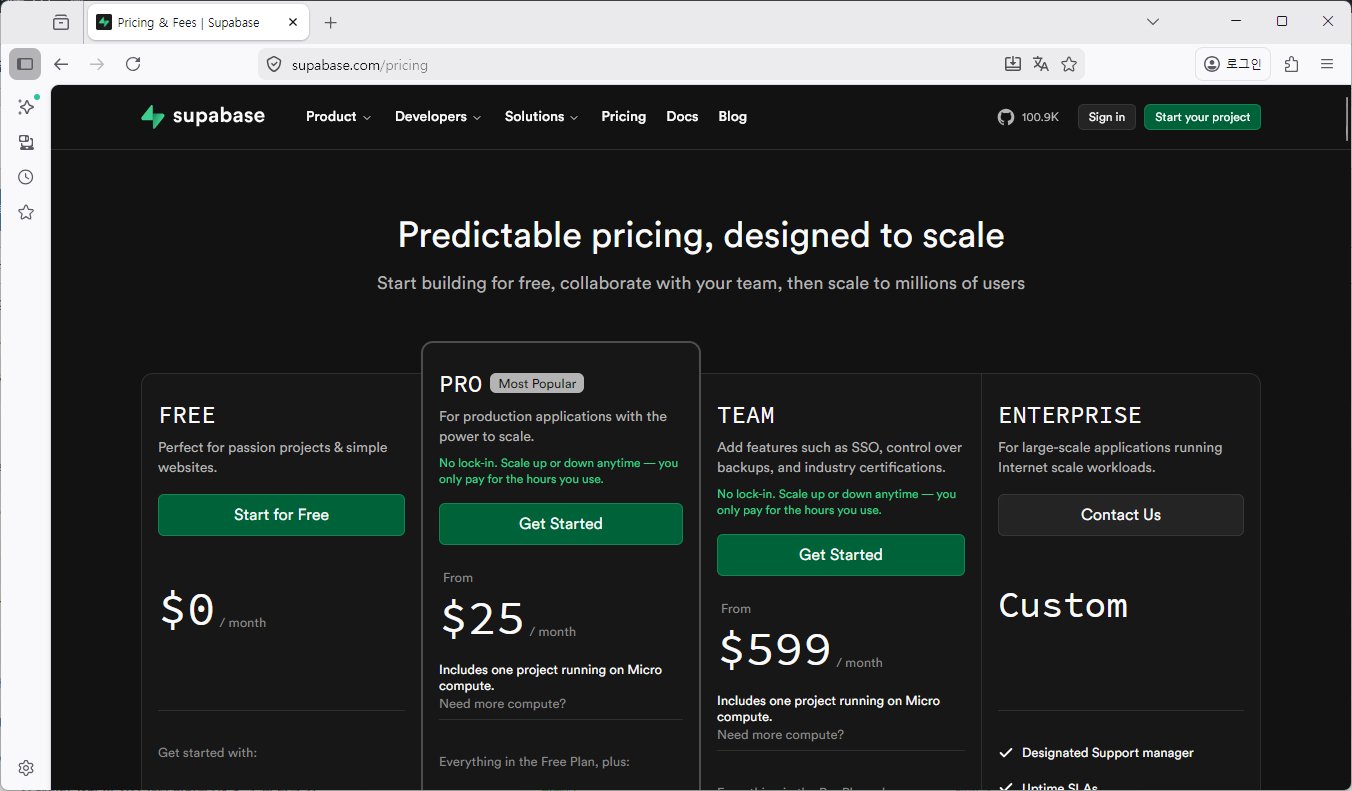The image size is (1352, 791).
Task: Open Need more compute? under Pro plan
Action: pyautogui.click(x=502, y=703)
